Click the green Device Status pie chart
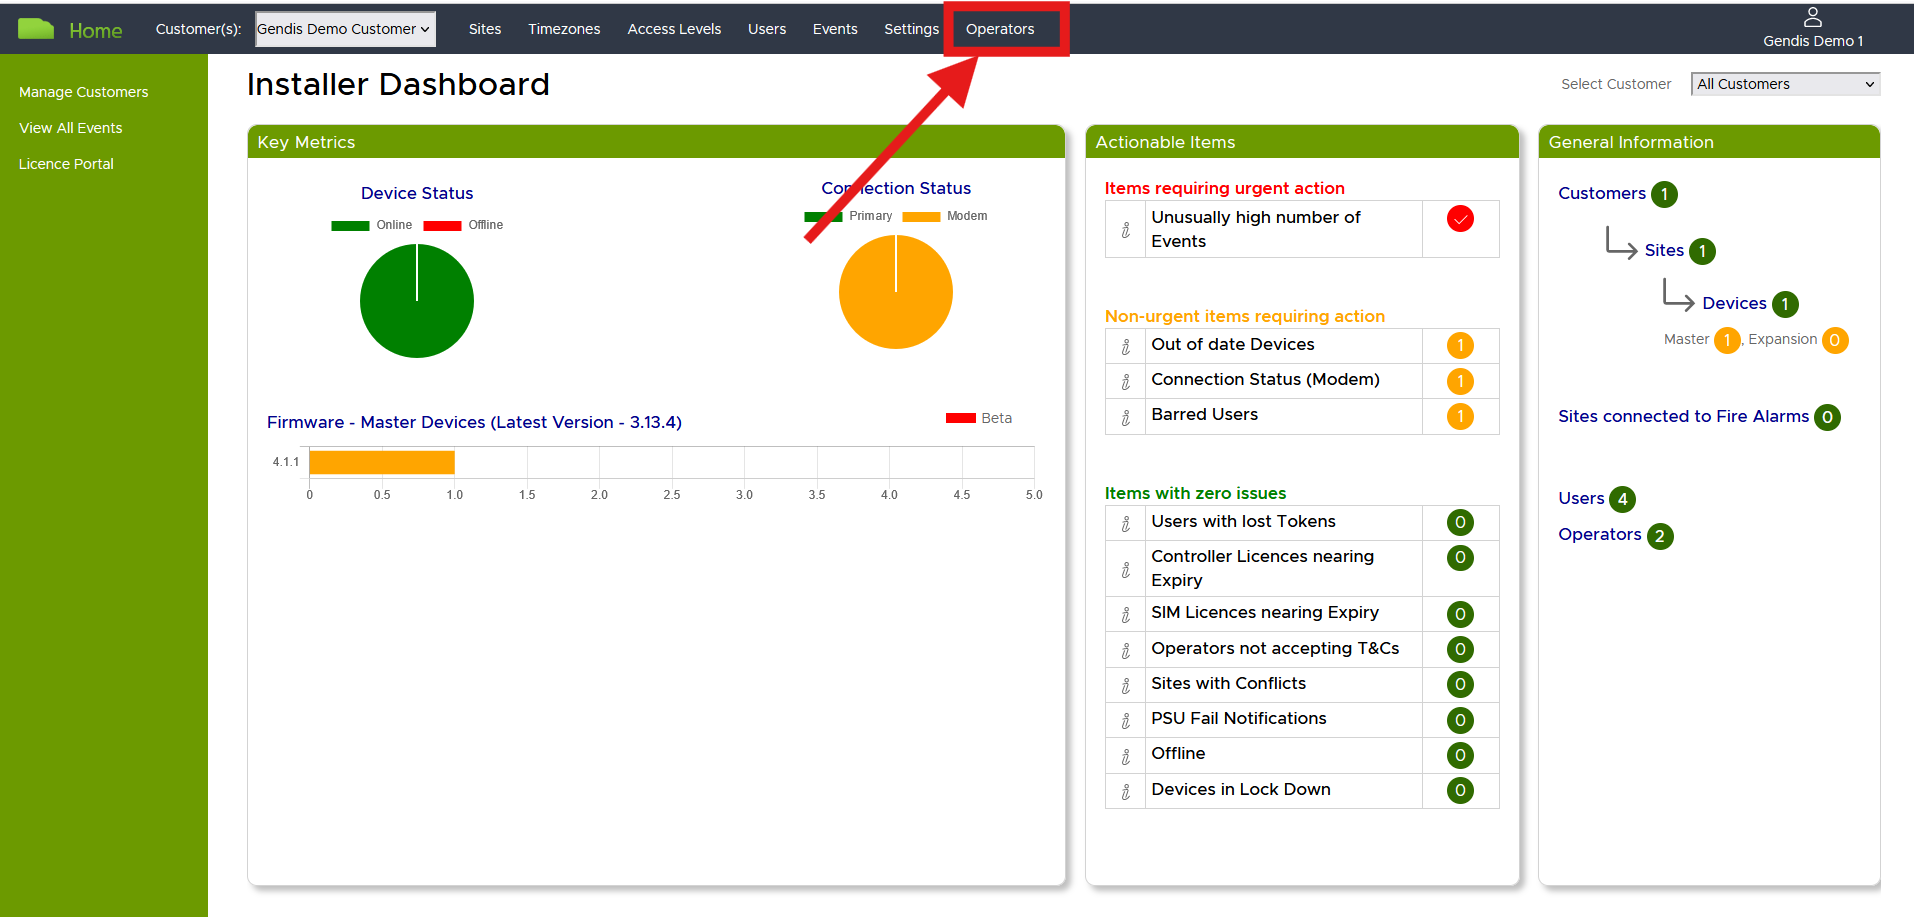The width and height of the screenshot is (1914, 917). pos(417,301)
